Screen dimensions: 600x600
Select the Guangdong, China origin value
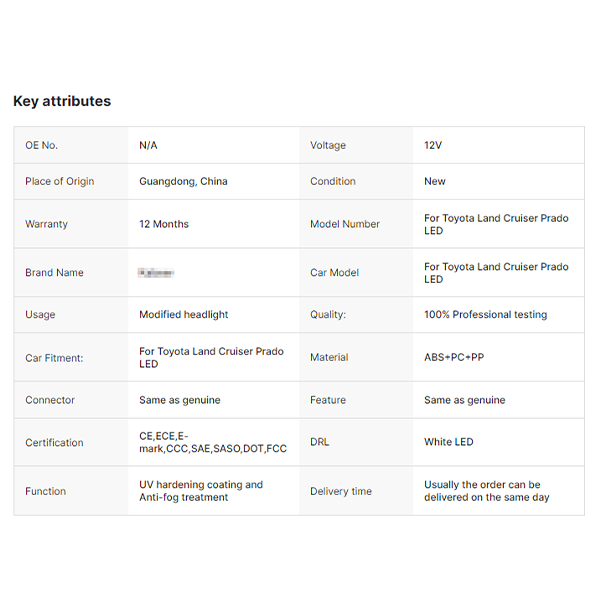183,181
